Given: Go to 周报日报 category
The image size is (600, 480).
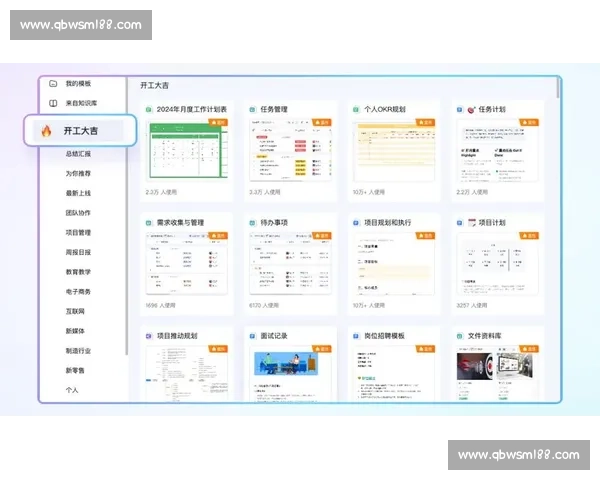Looking at the screenshot, I should [78, 252].
